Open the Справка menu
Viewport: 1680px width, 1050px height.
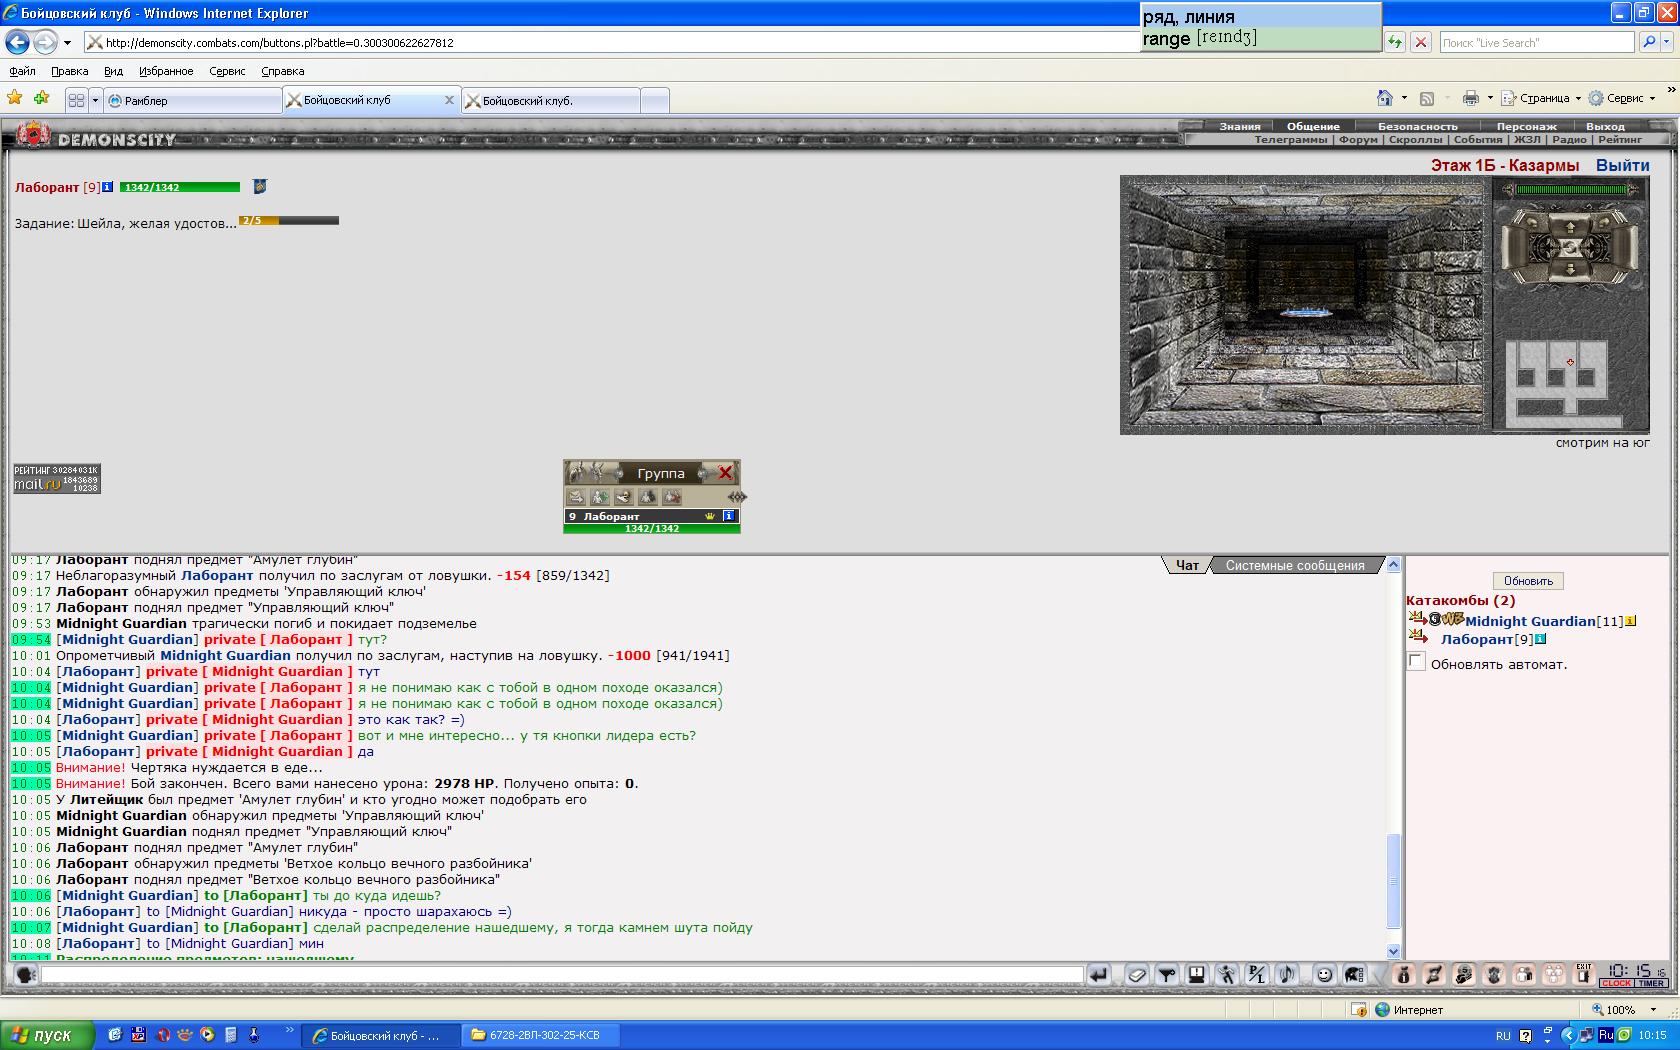pos(282,71)
